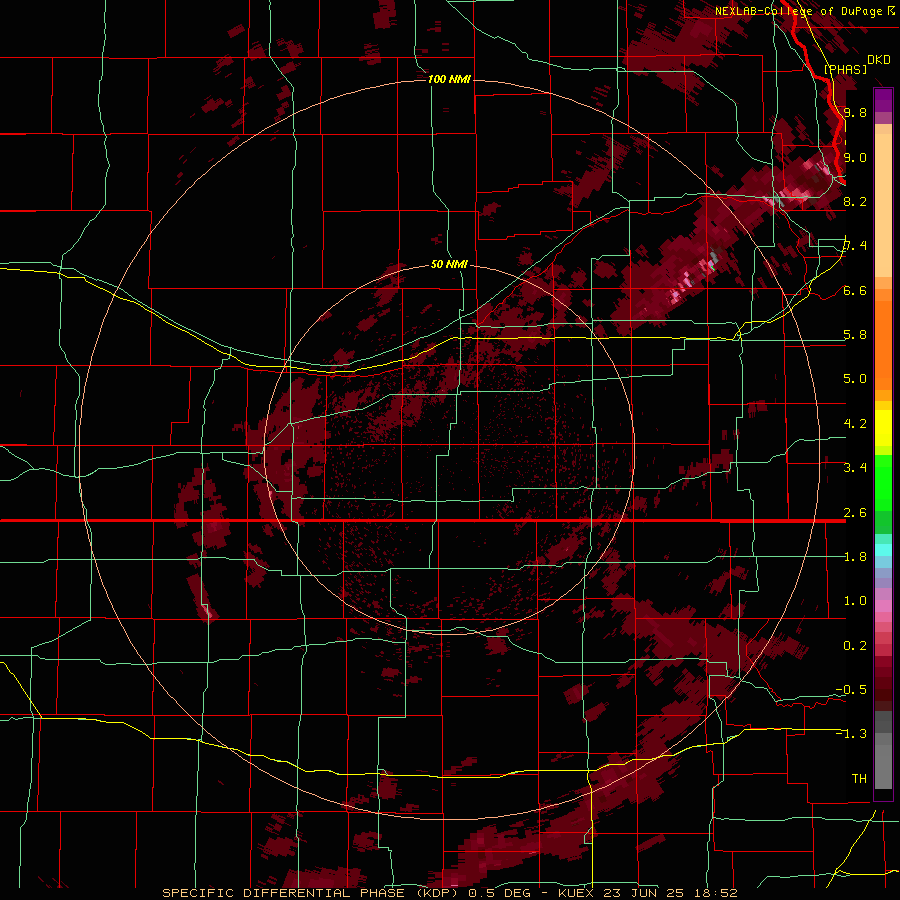Click the 1.0 value on color scale
Screen dimensions: 900x900
[855, 601]
